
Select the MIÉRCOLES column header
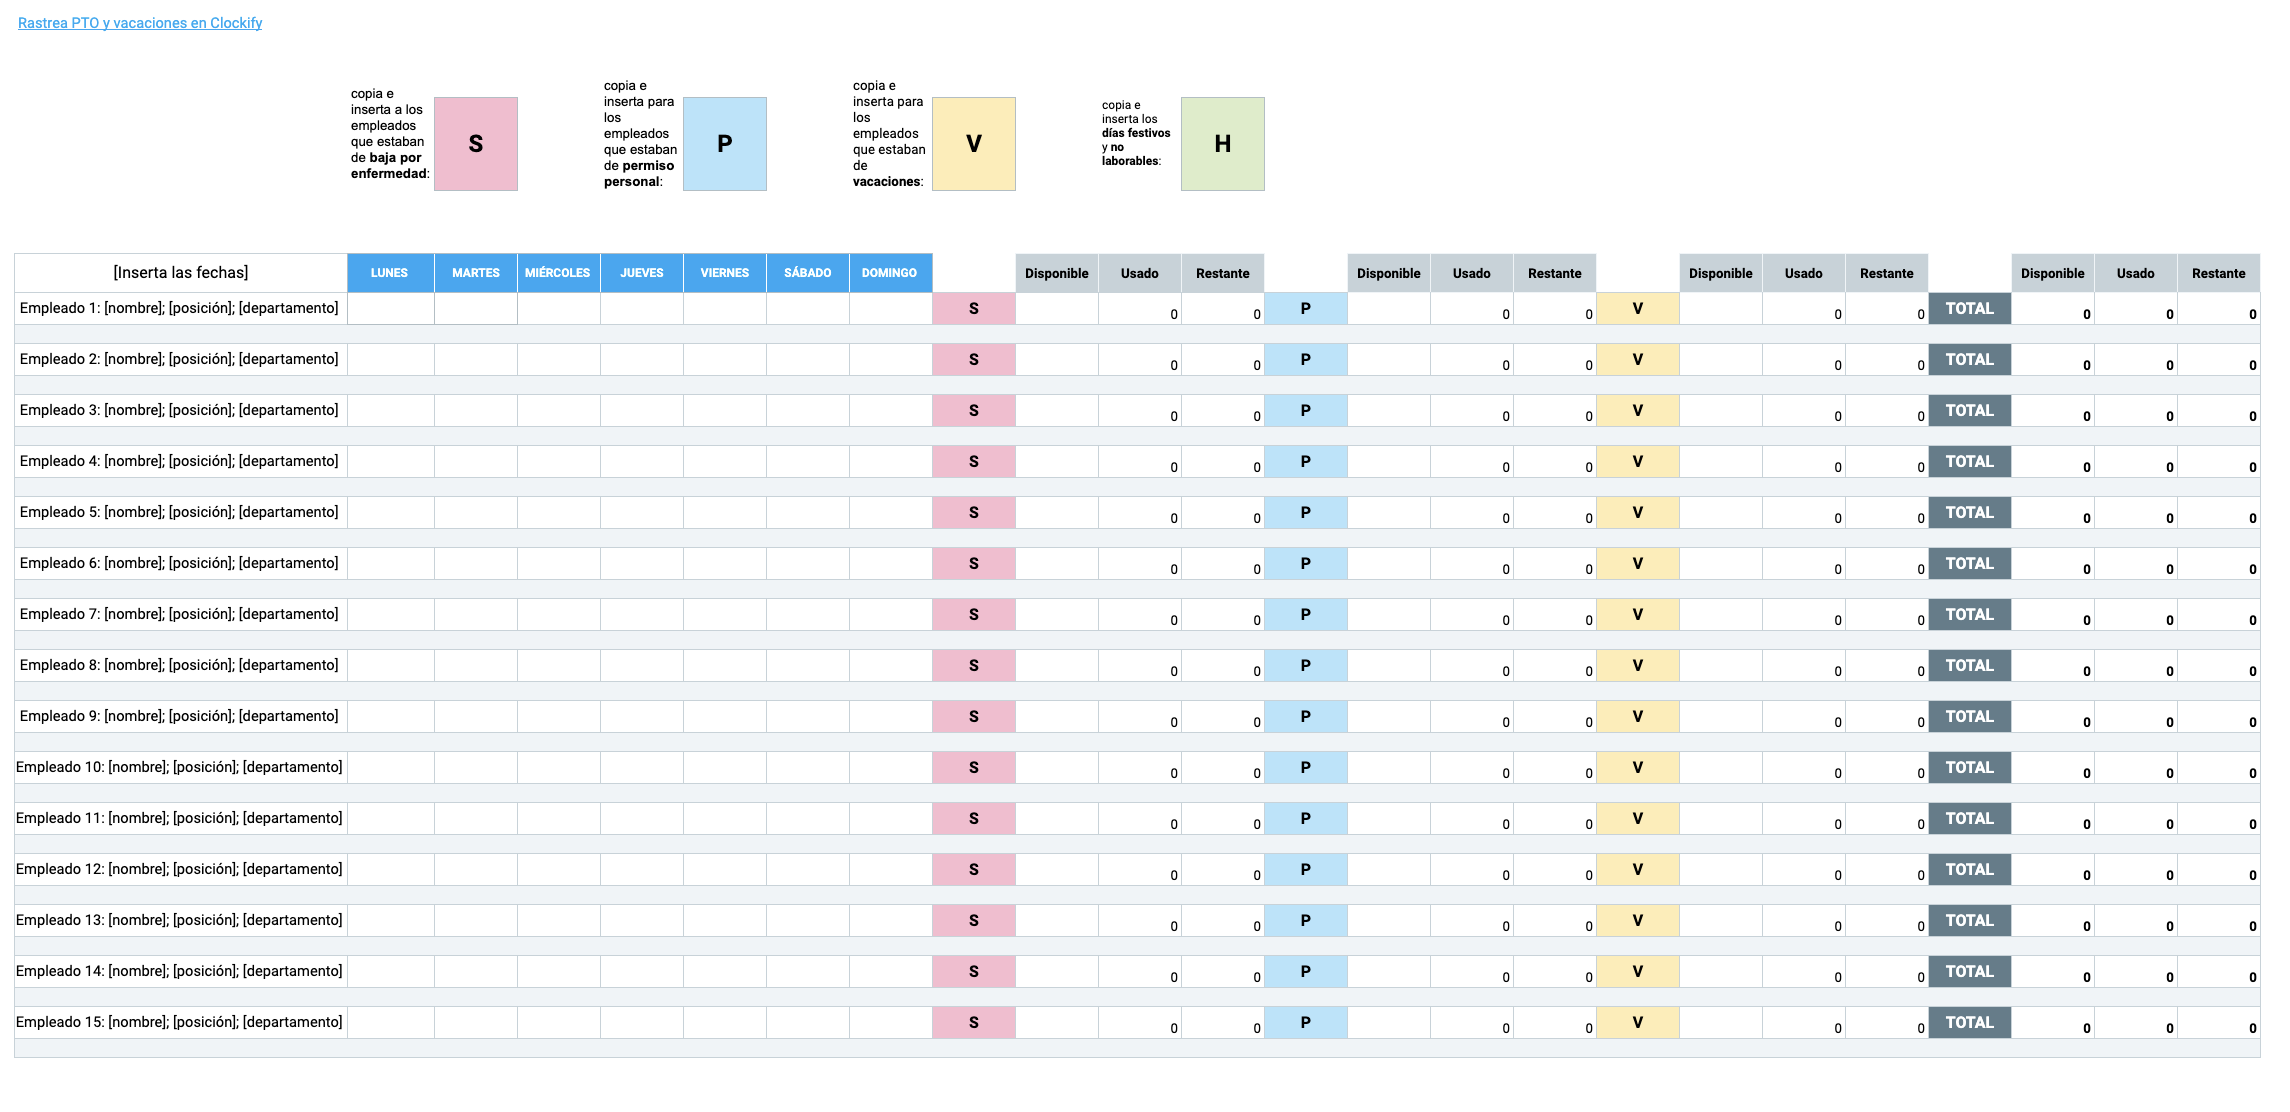click(x=558, y=273)
